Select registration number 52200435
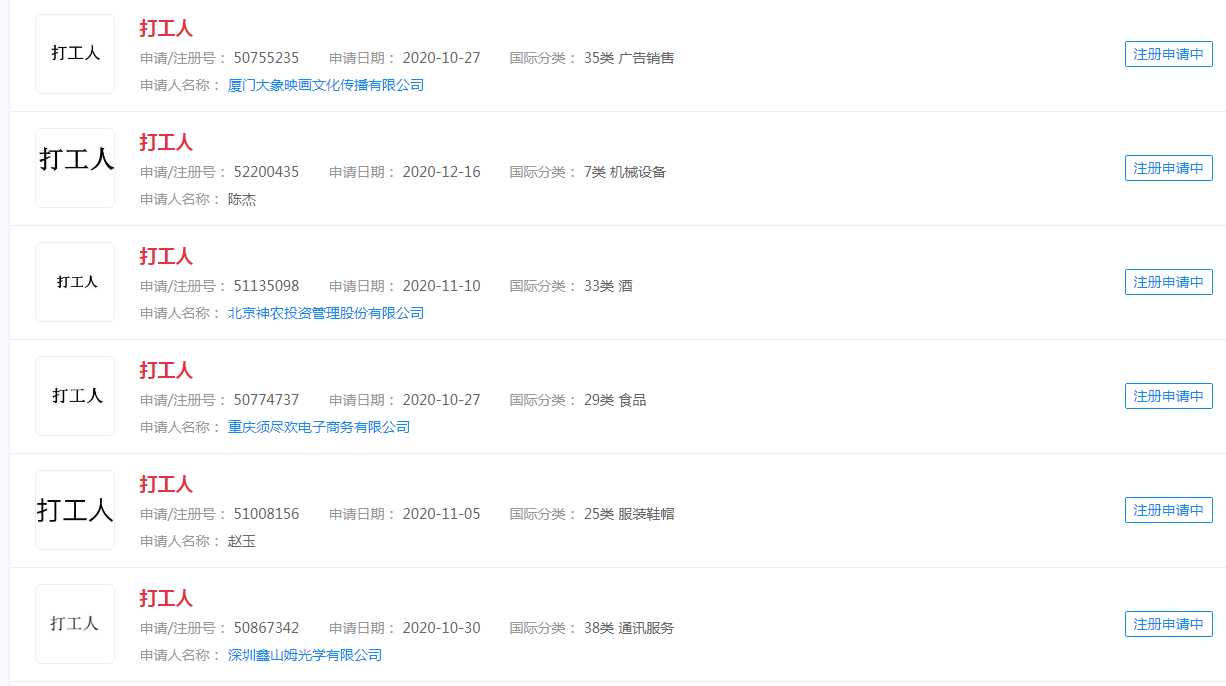The height and width of the screenshot is (686, 1226). (266, 172)
